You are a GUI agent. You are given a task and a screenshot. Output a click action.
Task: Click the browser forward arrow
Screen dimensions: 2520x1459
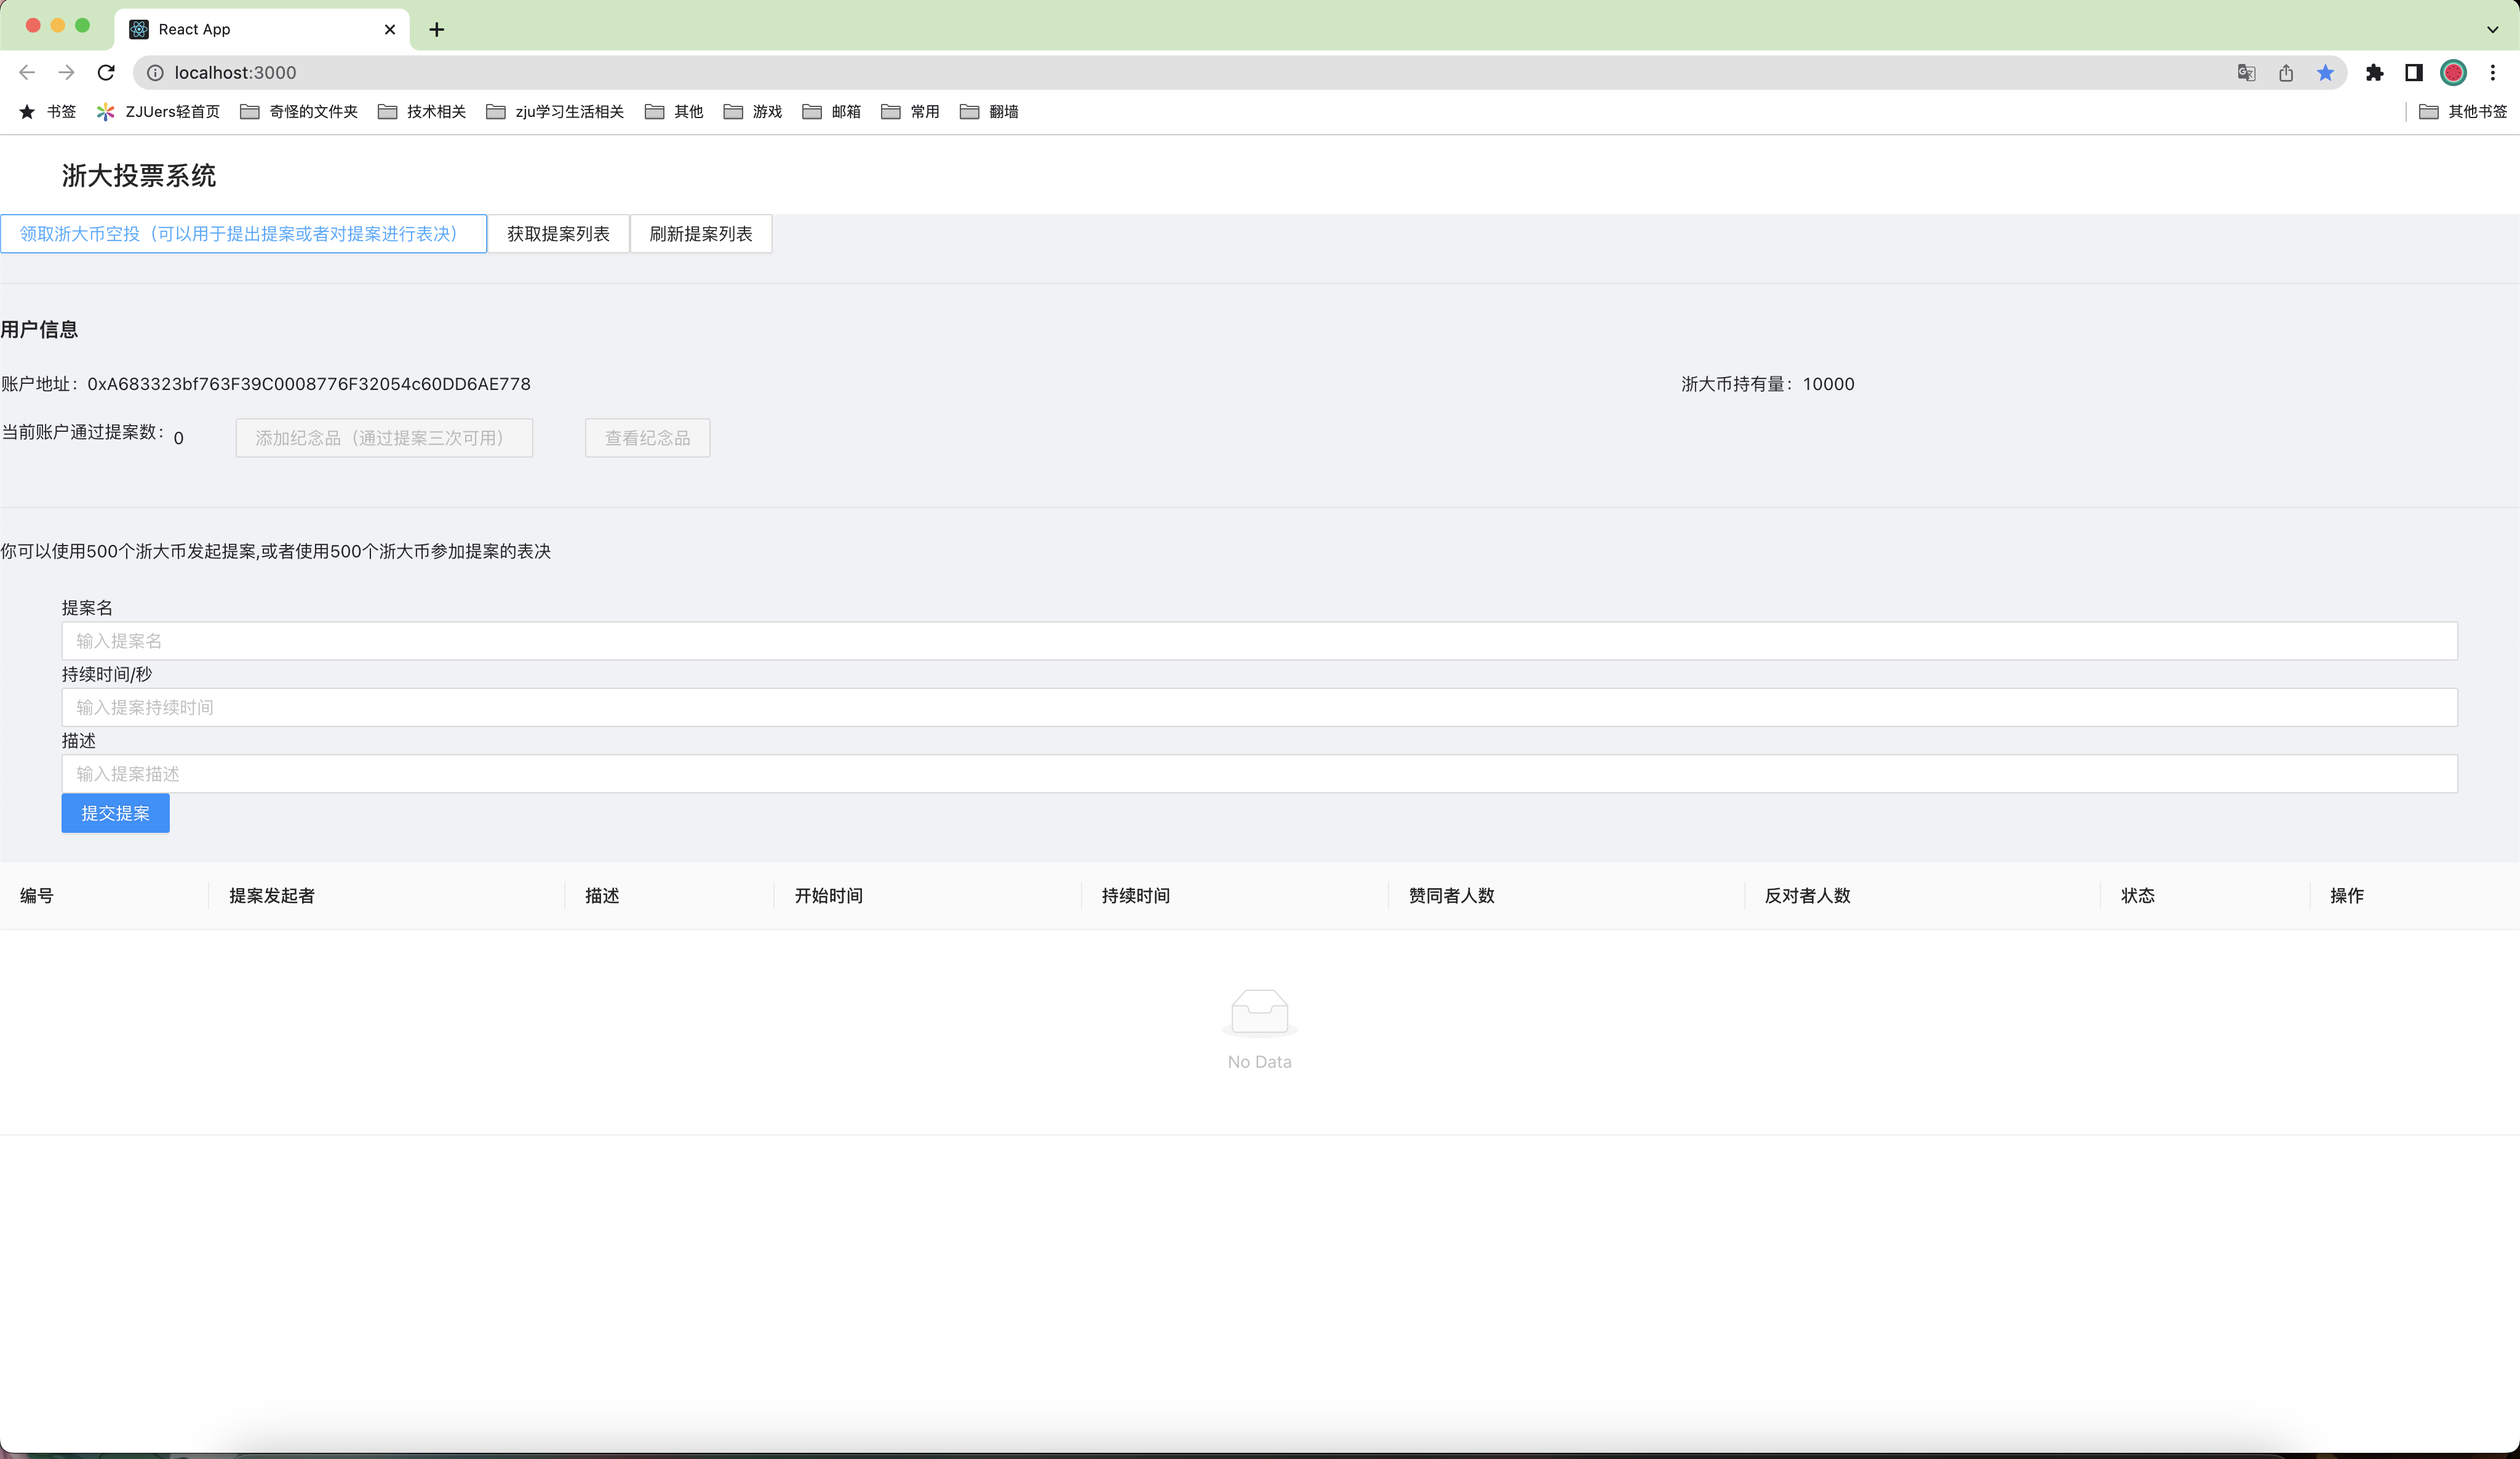(x=66, y=72)
